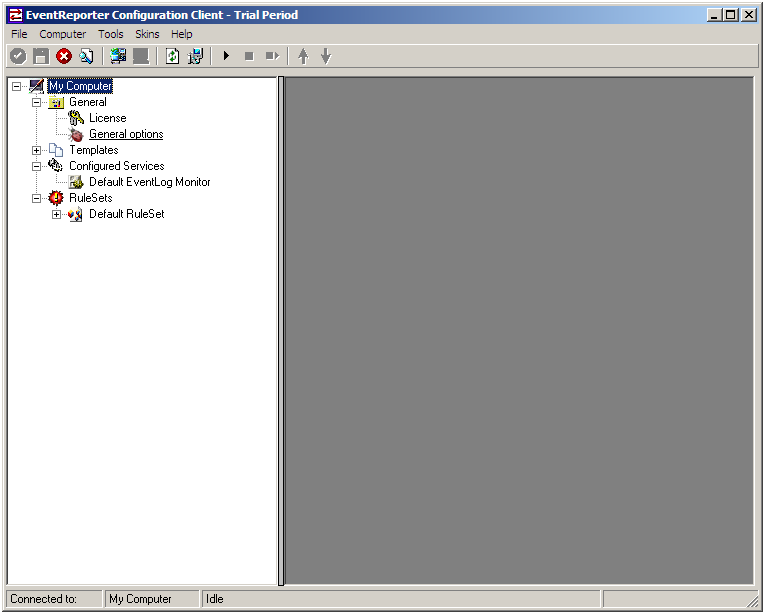766x616 pixels.
Task: Click the magnifier document search icon
Action: pos(86,56)
